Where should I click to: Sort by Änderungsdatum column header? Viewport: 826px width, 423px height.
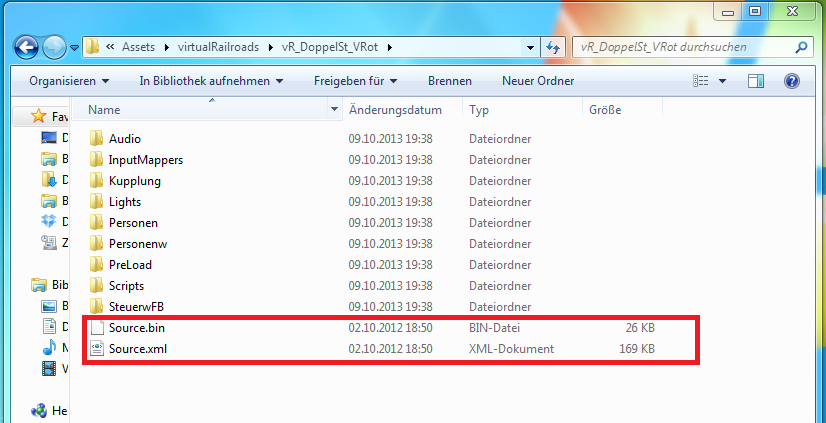395,110
